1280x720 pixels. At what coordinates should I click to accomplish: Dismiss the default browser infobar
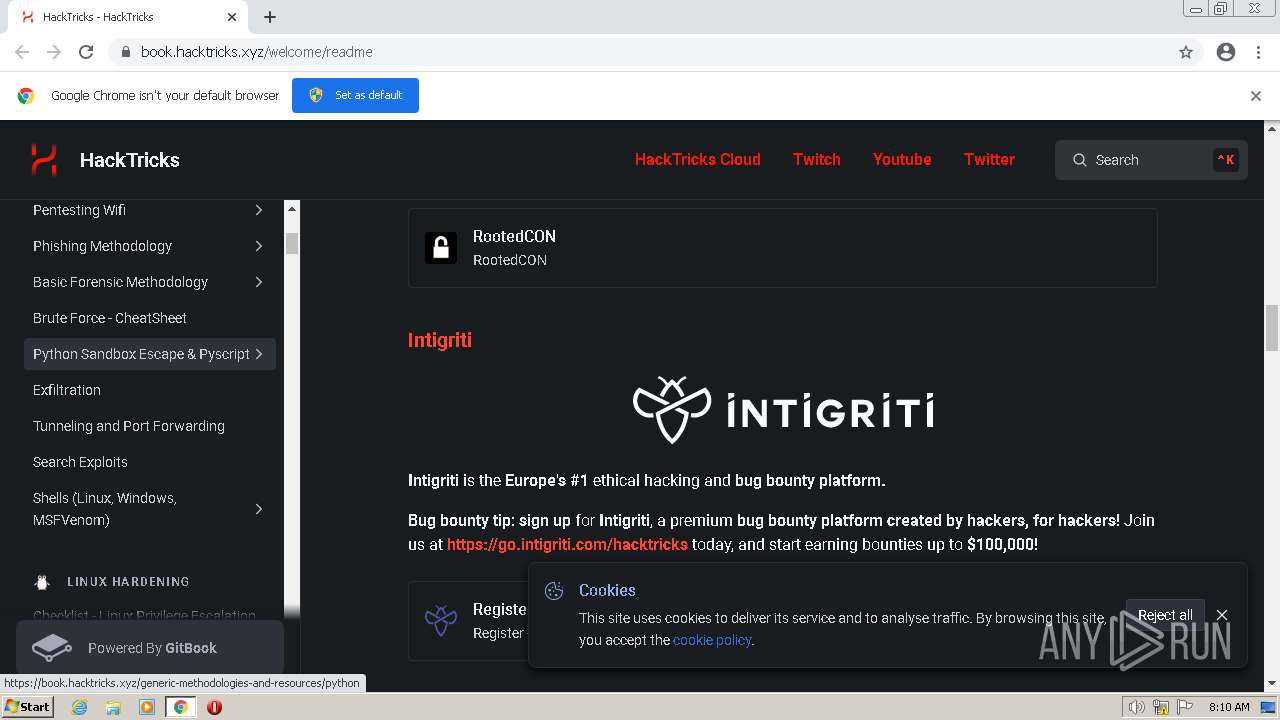[x=1256, y=96]
